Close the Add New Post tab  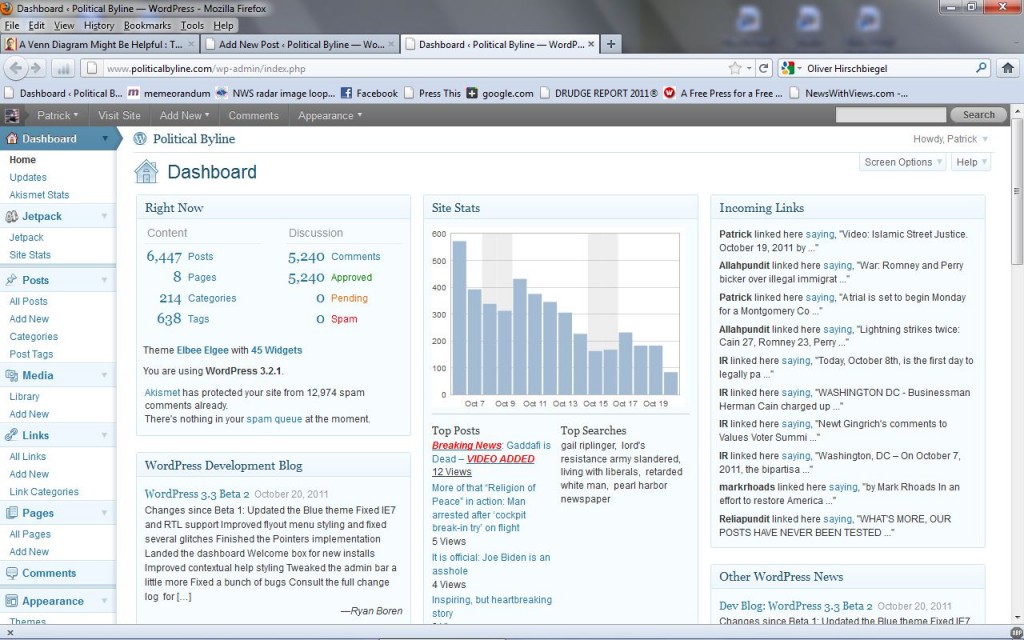tap(391, 44)
